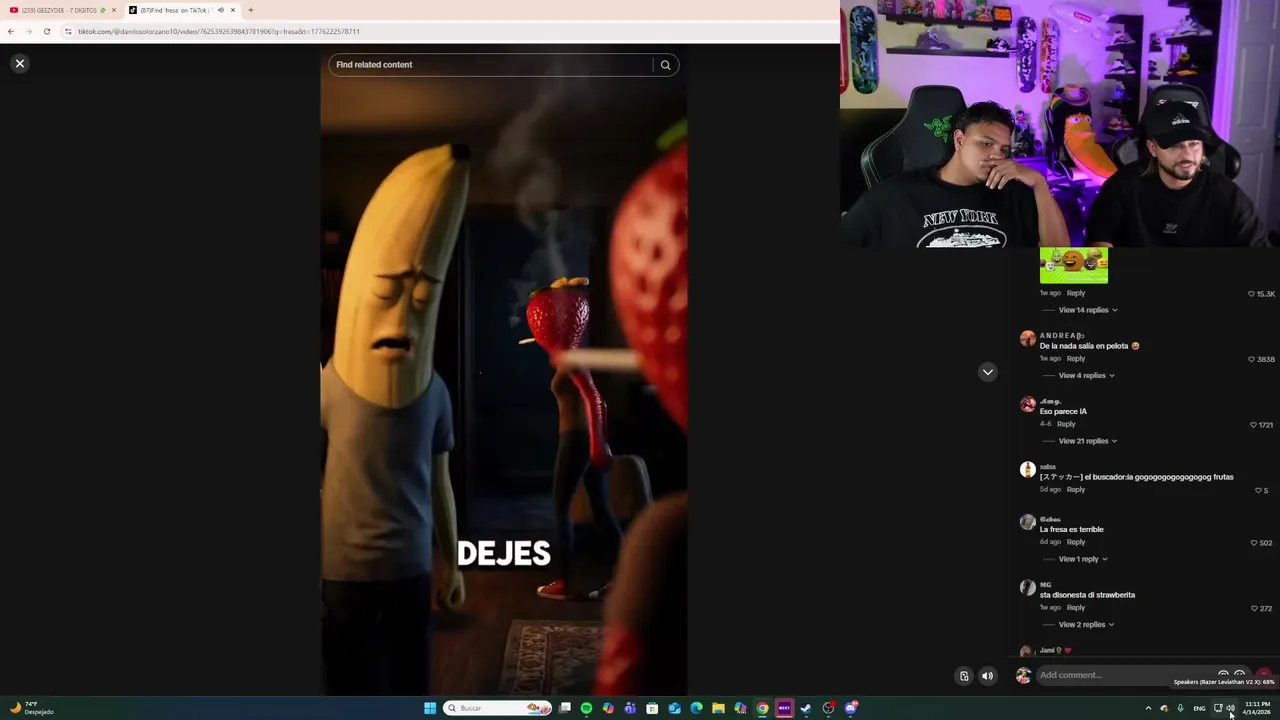1280x720 pixels.
Task: Open Microsoft Edge from the taskbar
Action: [x=696, y=708]
